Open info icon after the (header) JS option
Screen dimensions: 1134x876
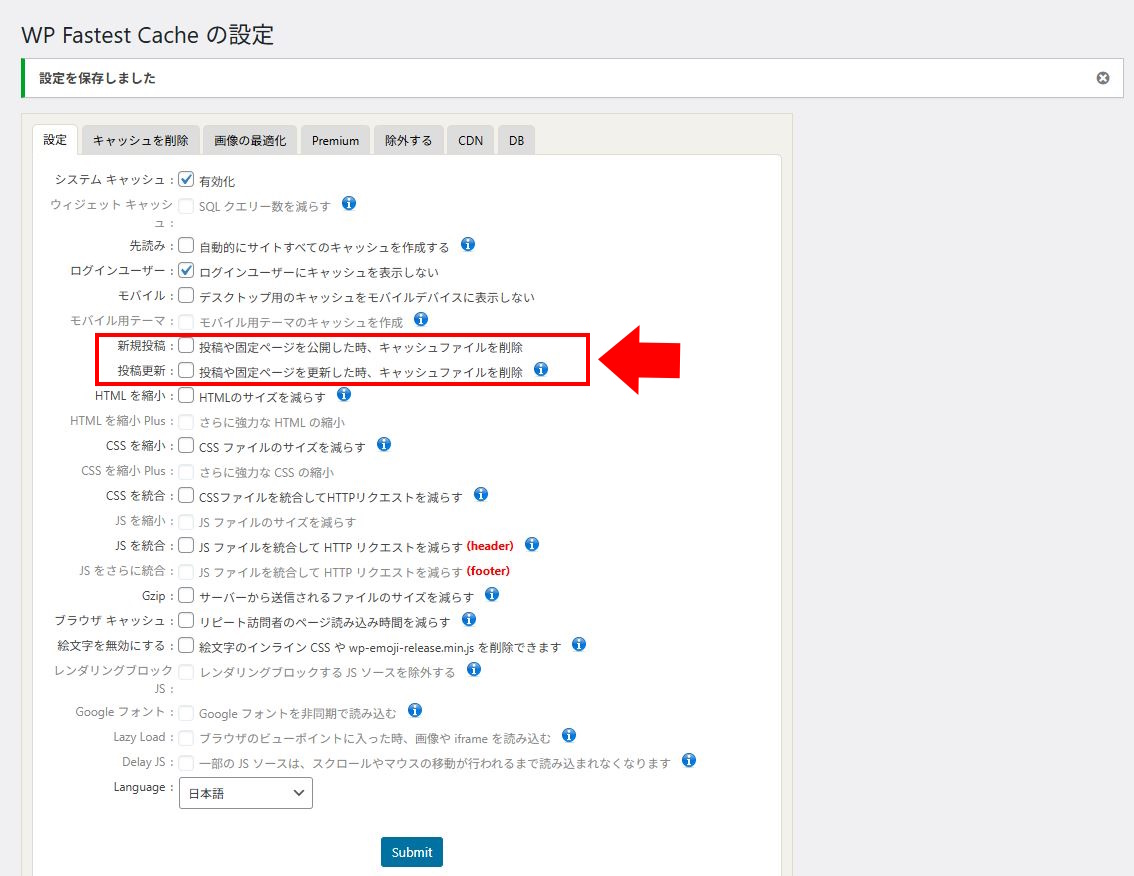[532, 544]
